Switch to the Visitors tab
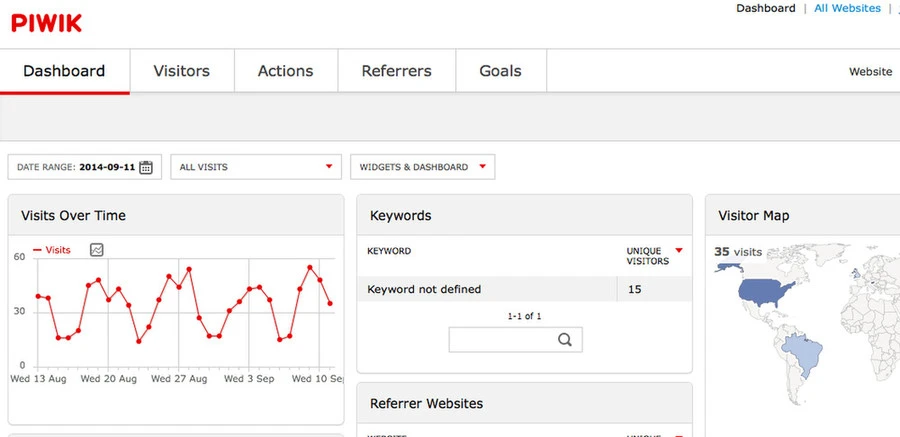 [x=182, y=71]
